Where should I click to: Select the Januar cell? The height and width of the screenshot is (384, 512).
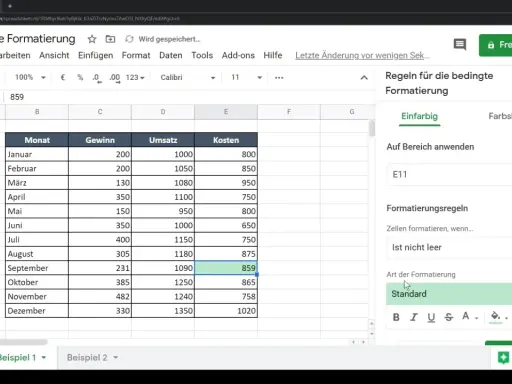click(x=37, y=154)
